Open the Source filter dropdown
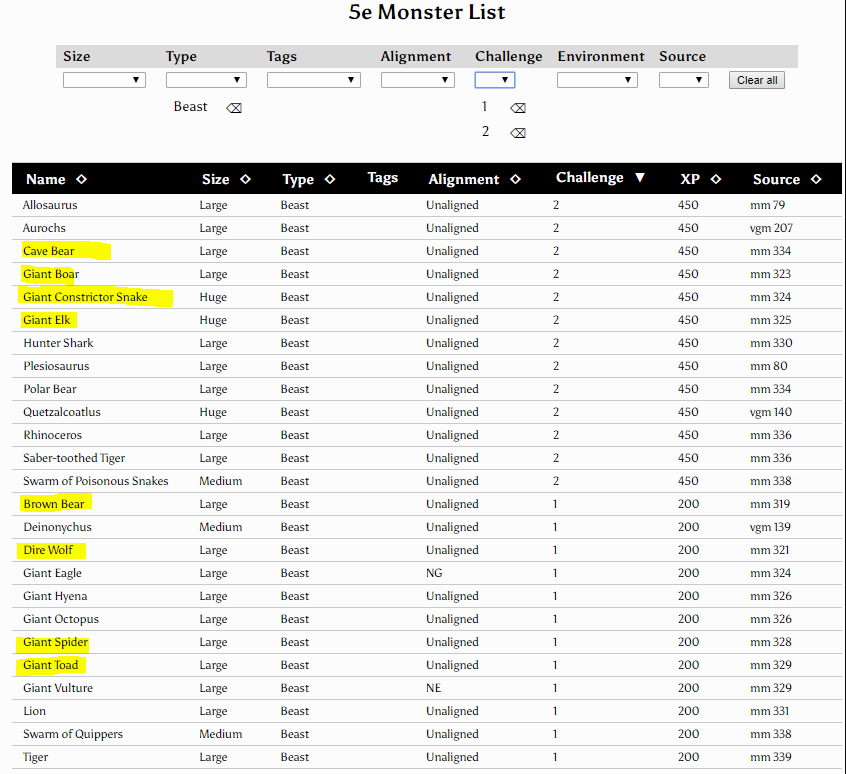This screenshot has height=774, width=846. coord(683,80)
